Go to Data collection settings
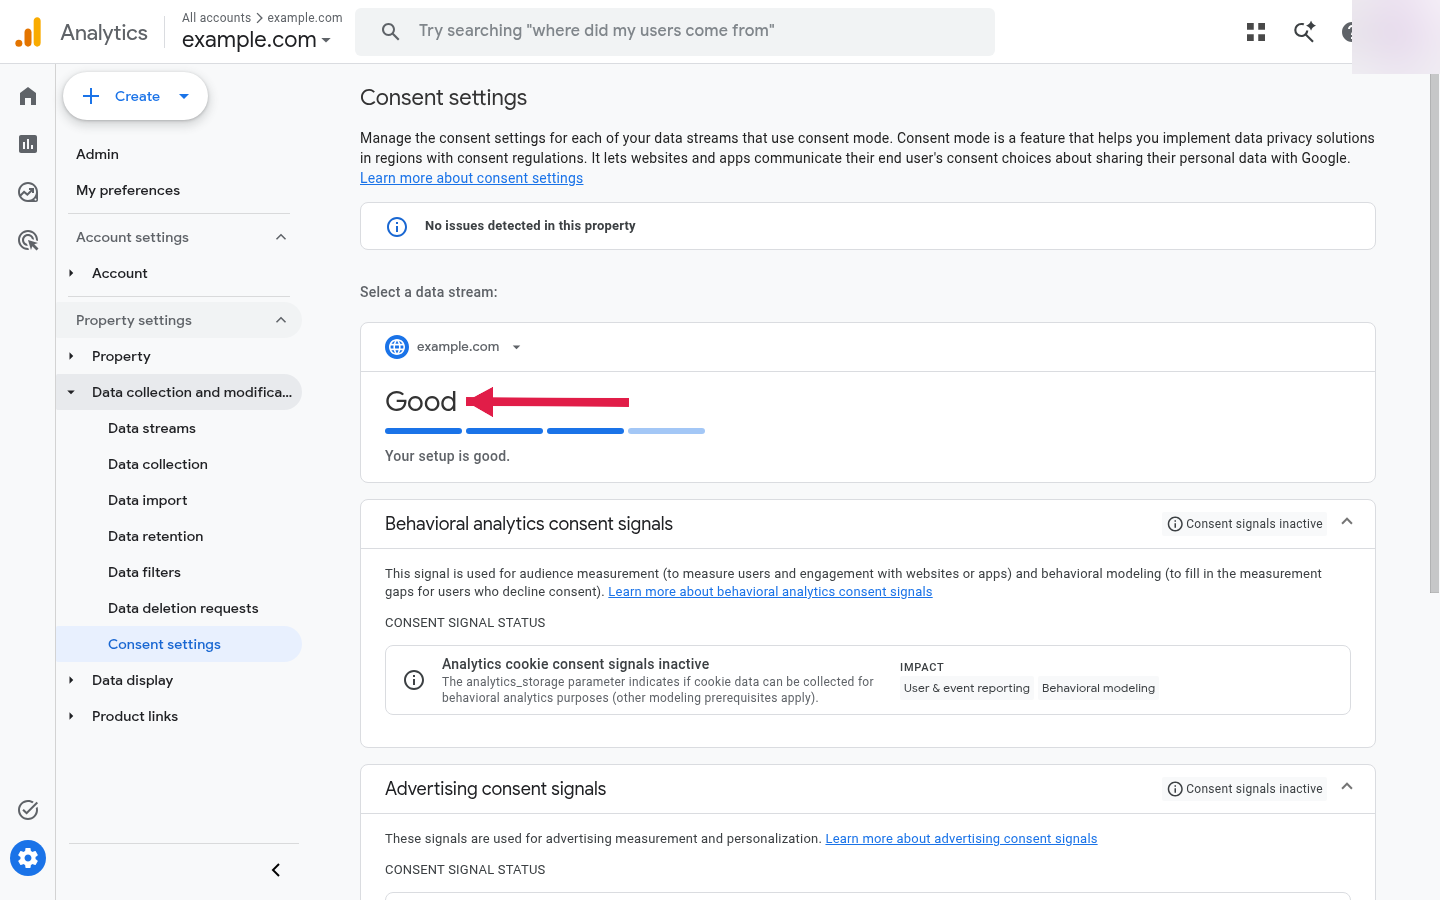Screen dimensions: 1440x900 158,464
